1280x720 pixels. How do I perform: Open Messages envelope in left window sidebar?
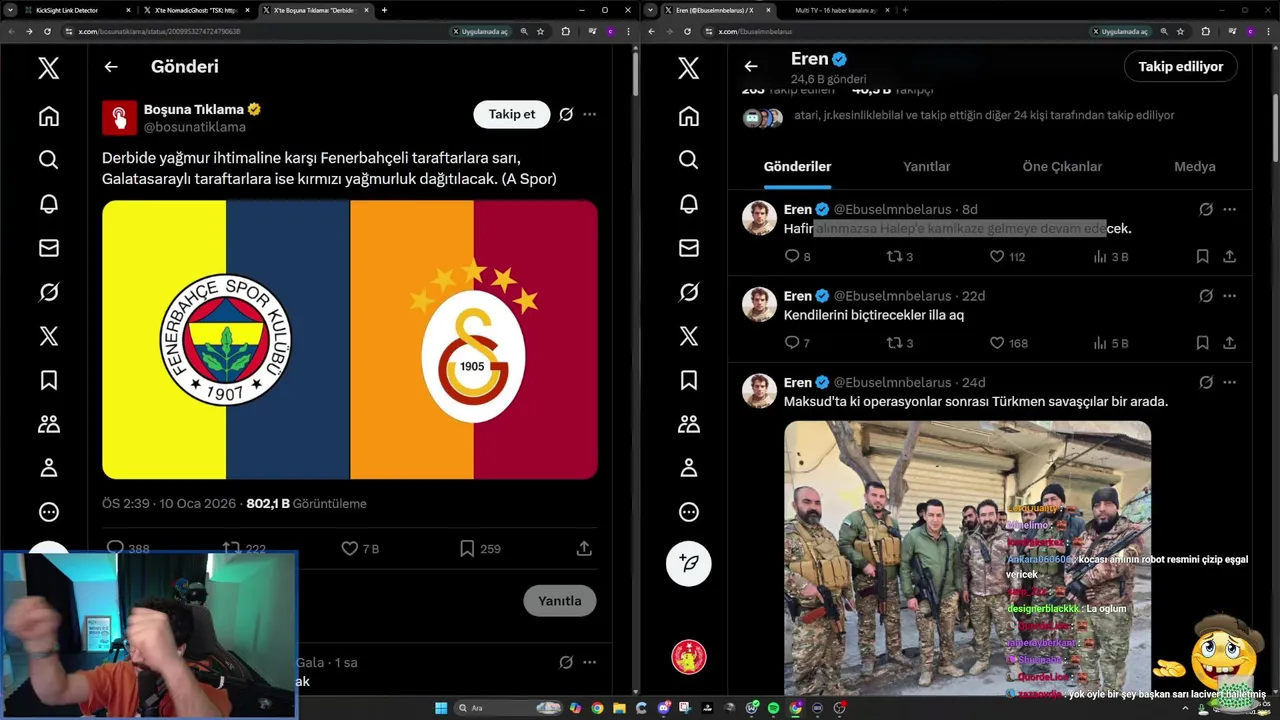pos(48,248)
